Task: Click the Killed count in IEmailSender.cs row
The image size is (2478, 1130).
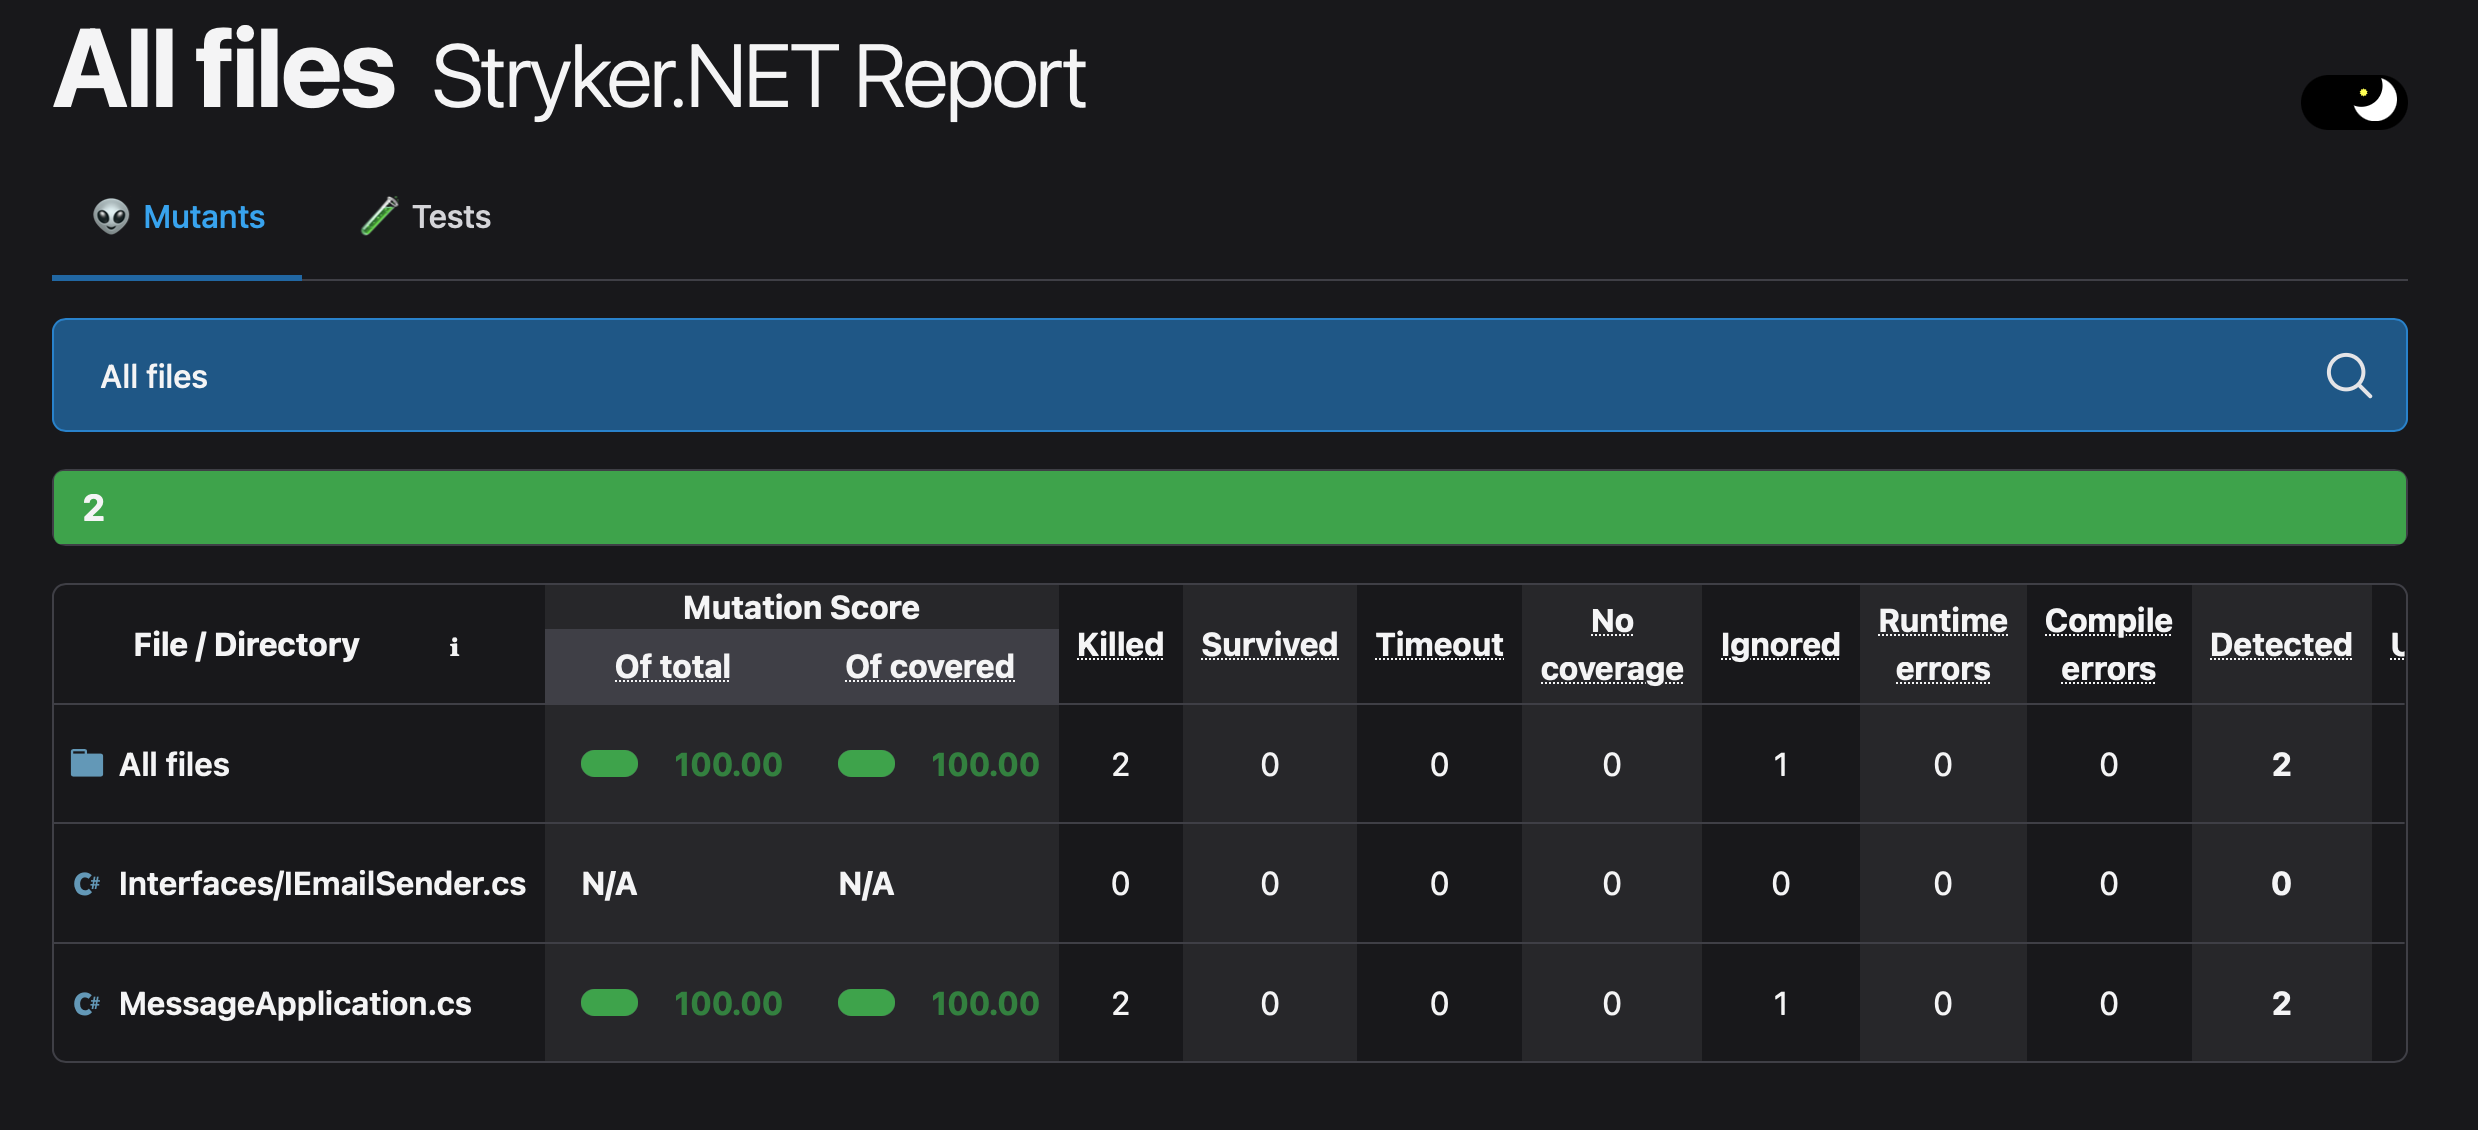Action: (1120, 884)
